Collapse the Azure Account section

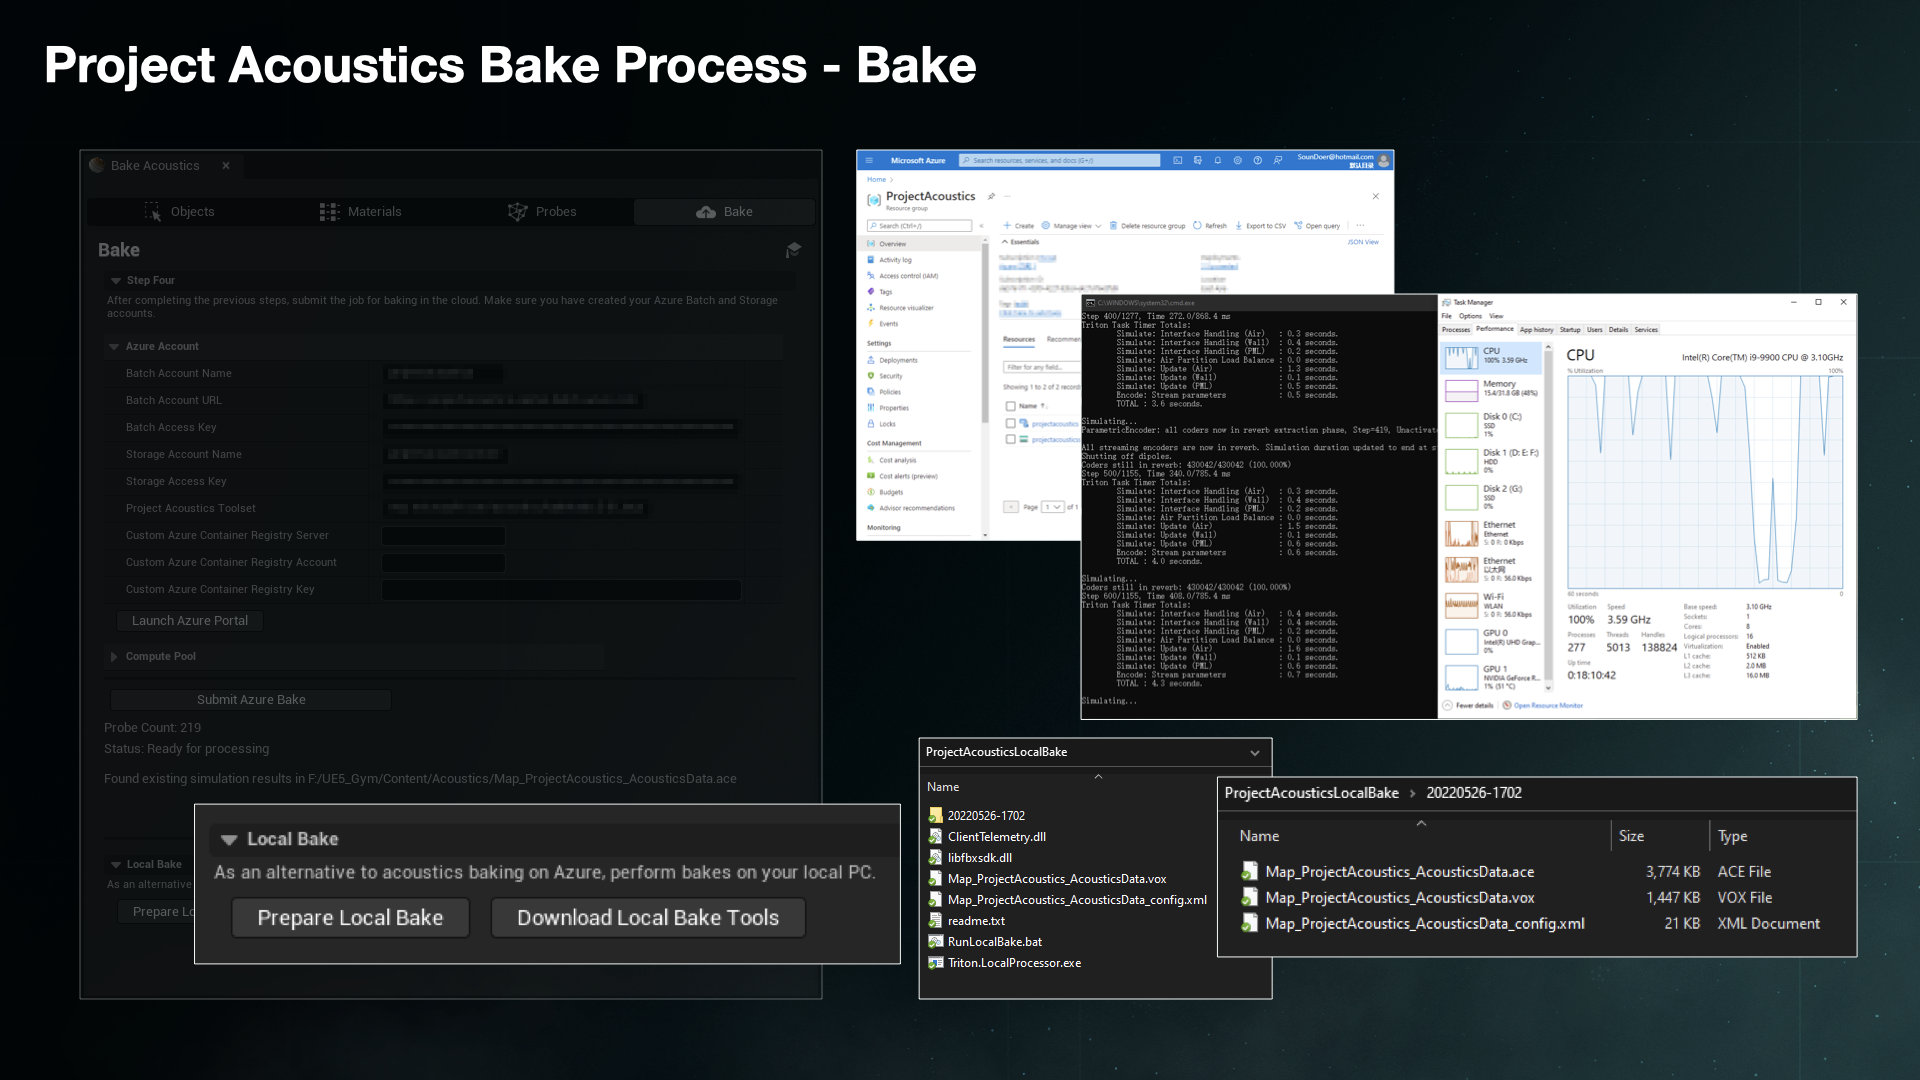114,347
